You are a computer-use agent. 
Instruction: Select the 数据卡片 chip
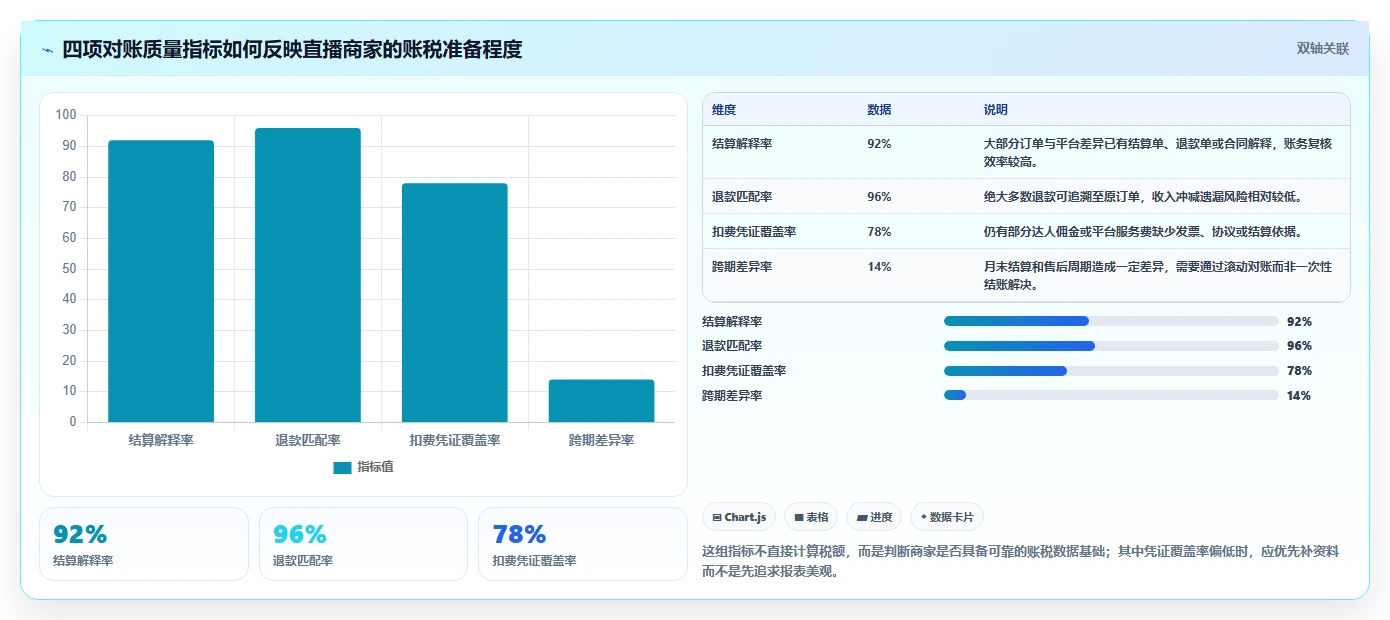pyautogui.click(x=947, y=517)
